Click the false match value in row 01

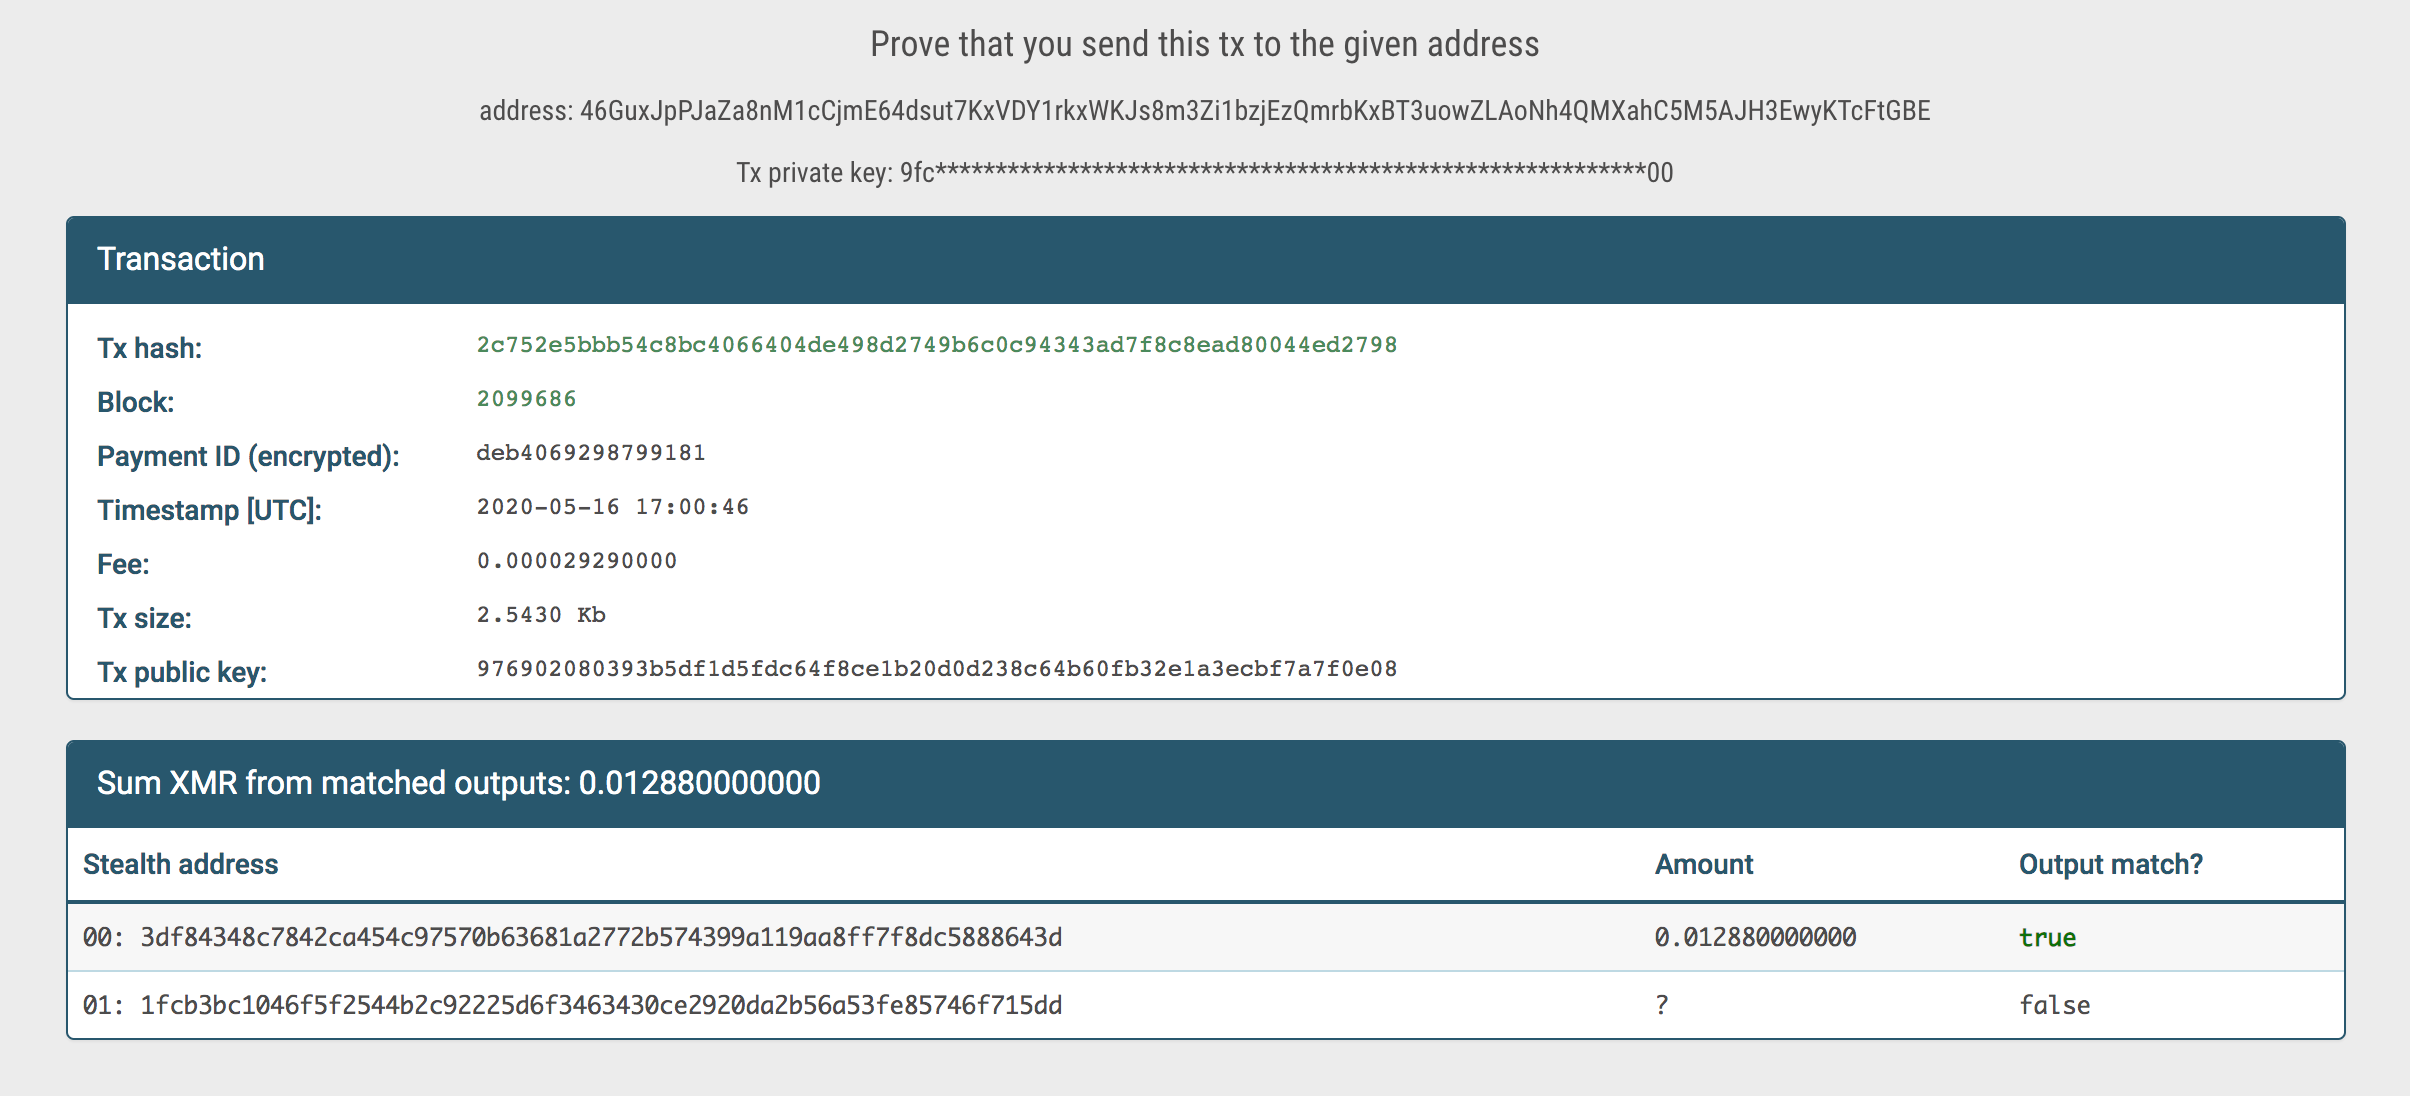click(2054, 1006)
